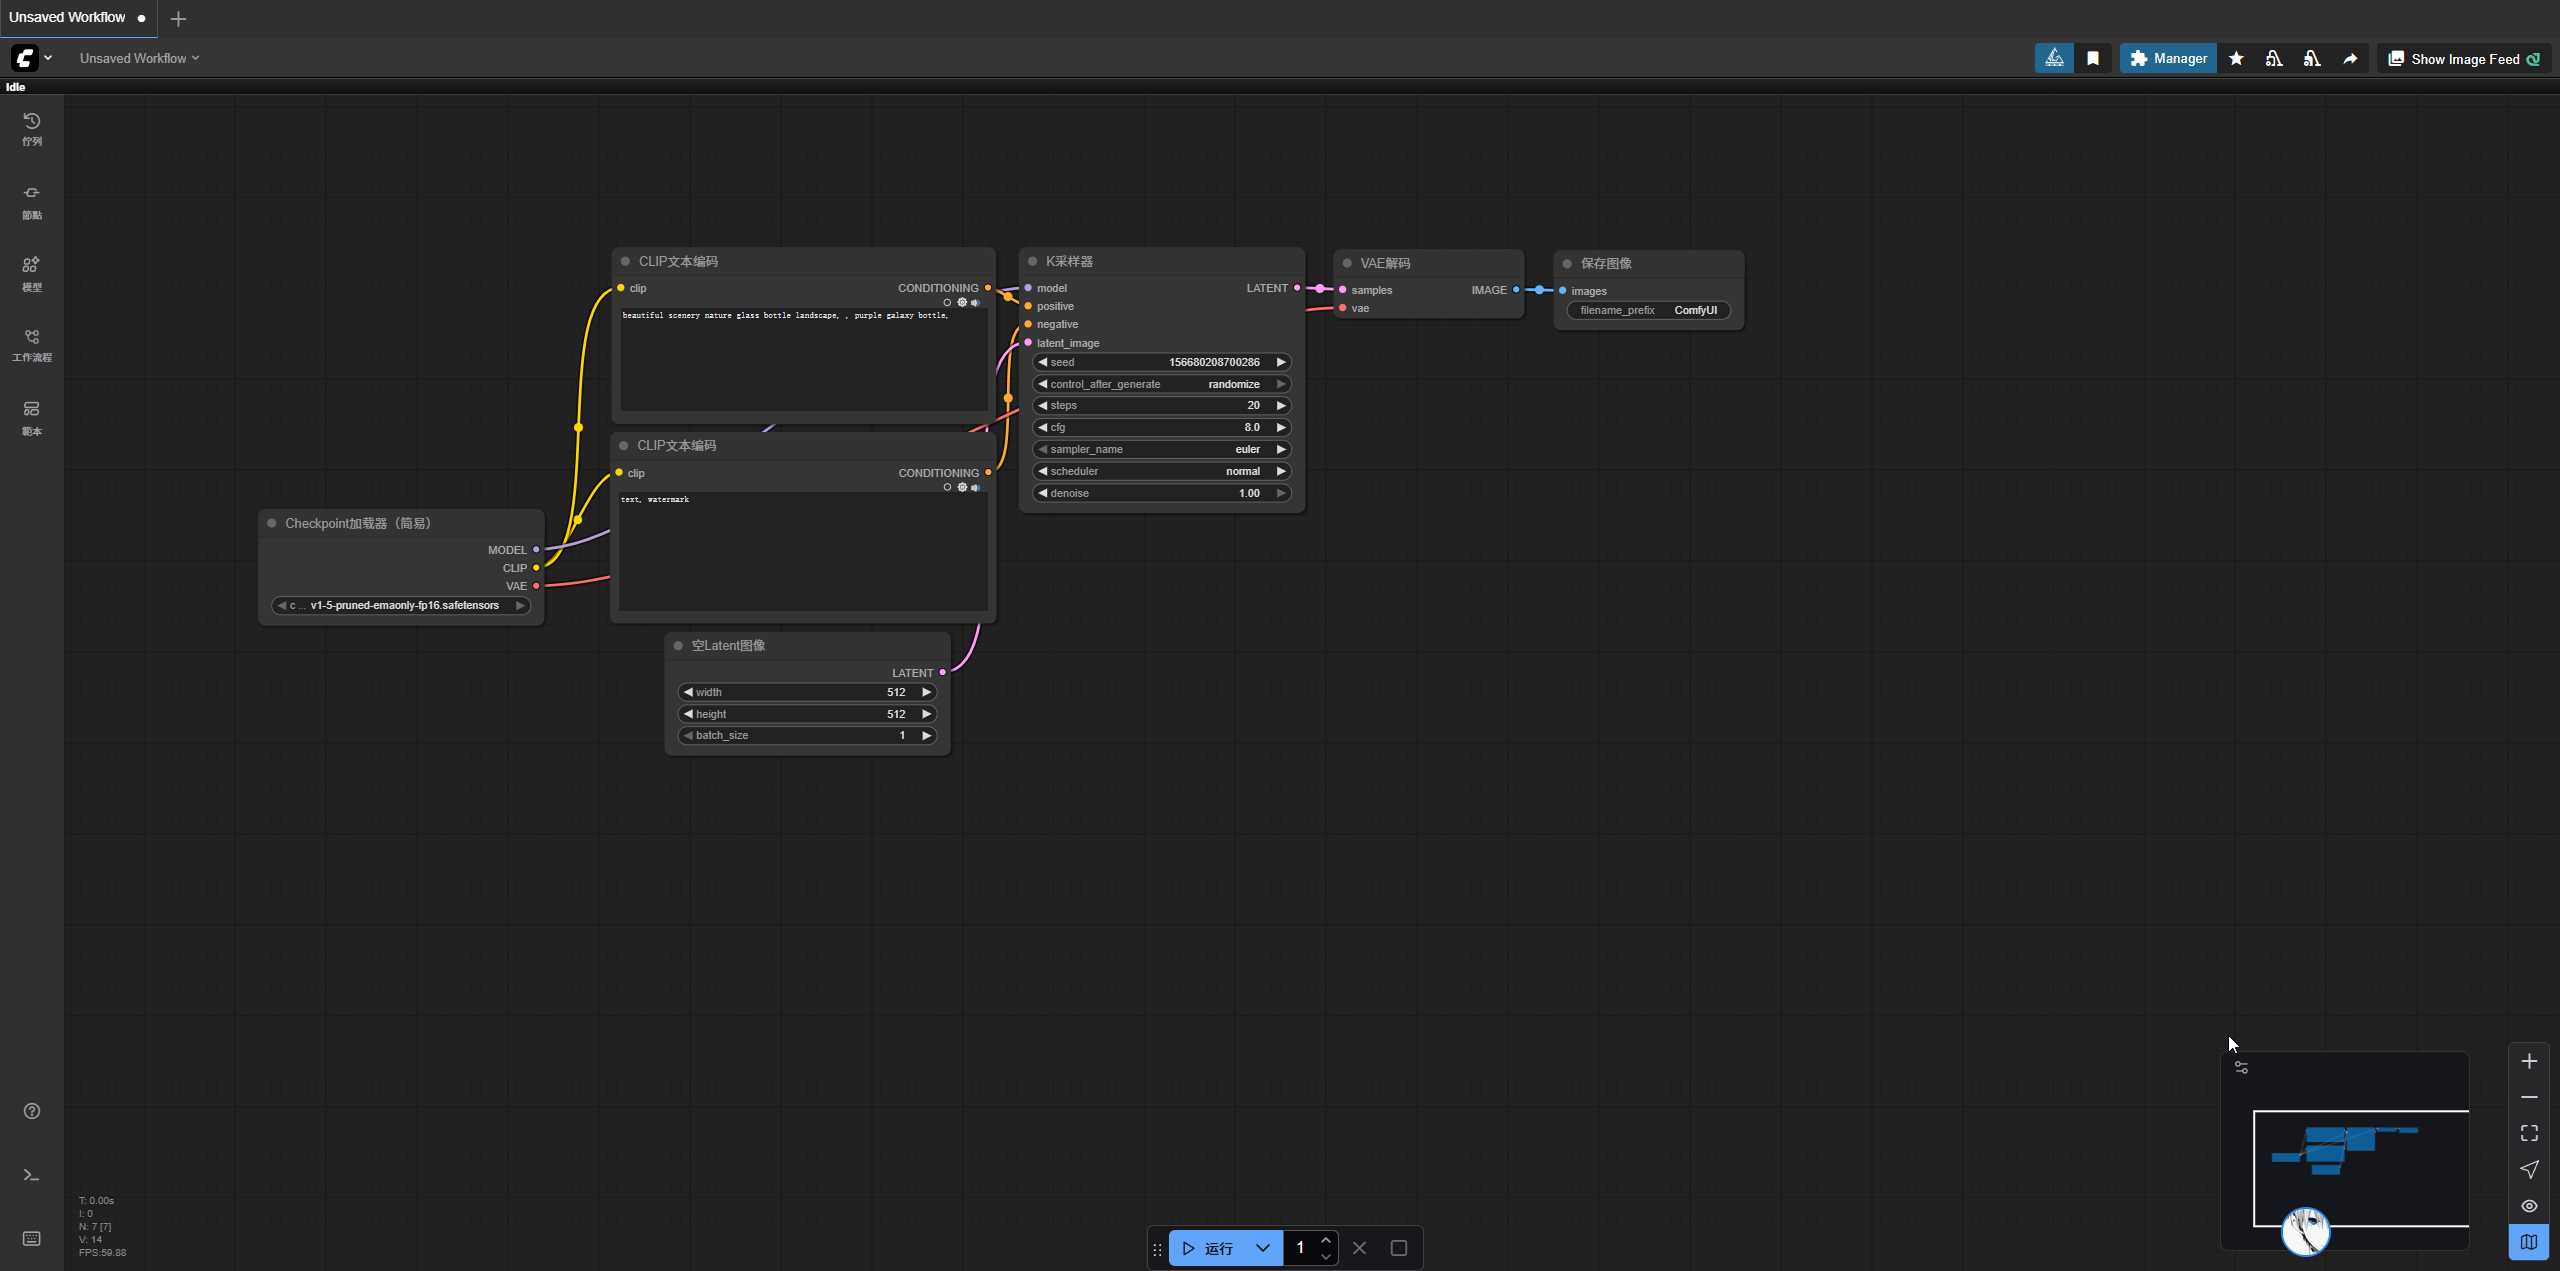Click the positive prompt text box
The height and width of the screenshot is (1271, 2560).
click(803, 360)
